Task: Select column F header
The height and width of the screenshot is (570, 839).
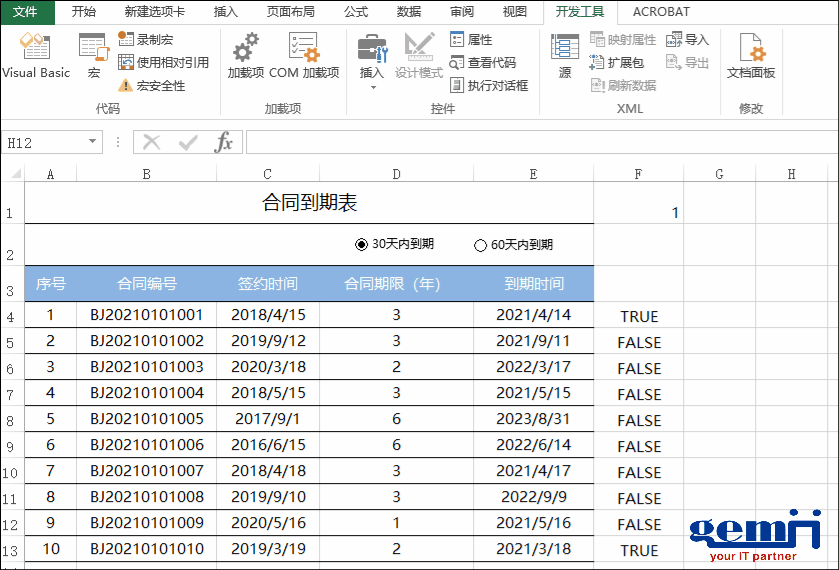Action: (x=638, y=174)
